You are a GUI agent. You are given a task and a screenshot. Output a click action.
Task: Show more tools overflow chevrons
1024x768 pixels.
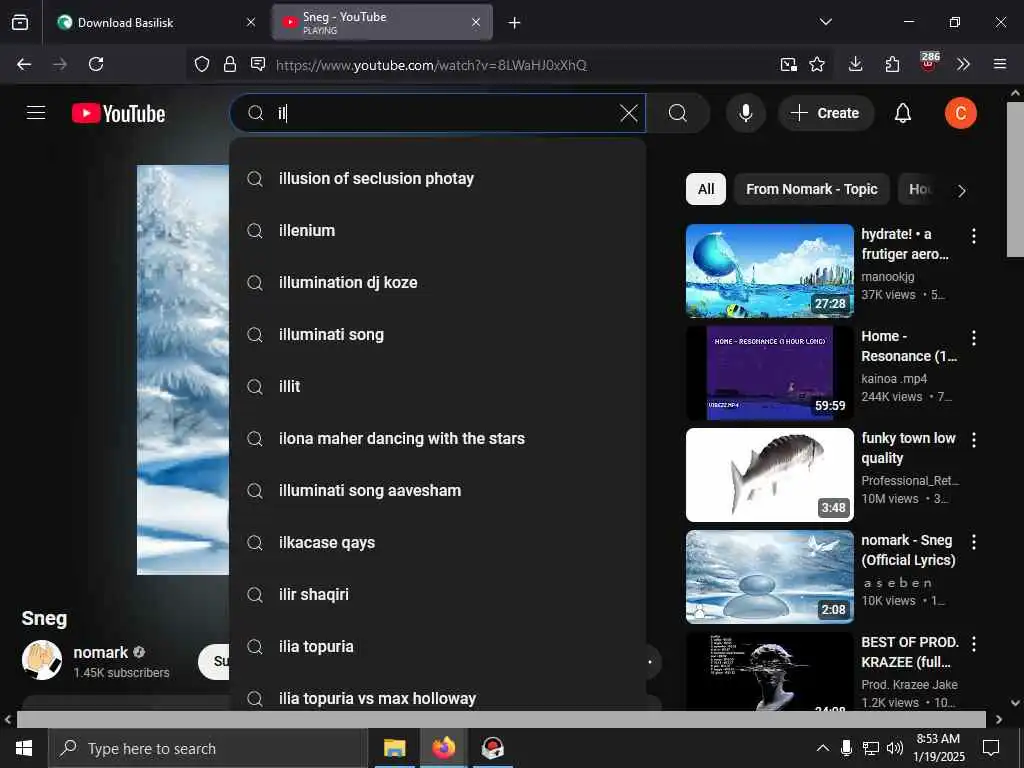[963, 64]
